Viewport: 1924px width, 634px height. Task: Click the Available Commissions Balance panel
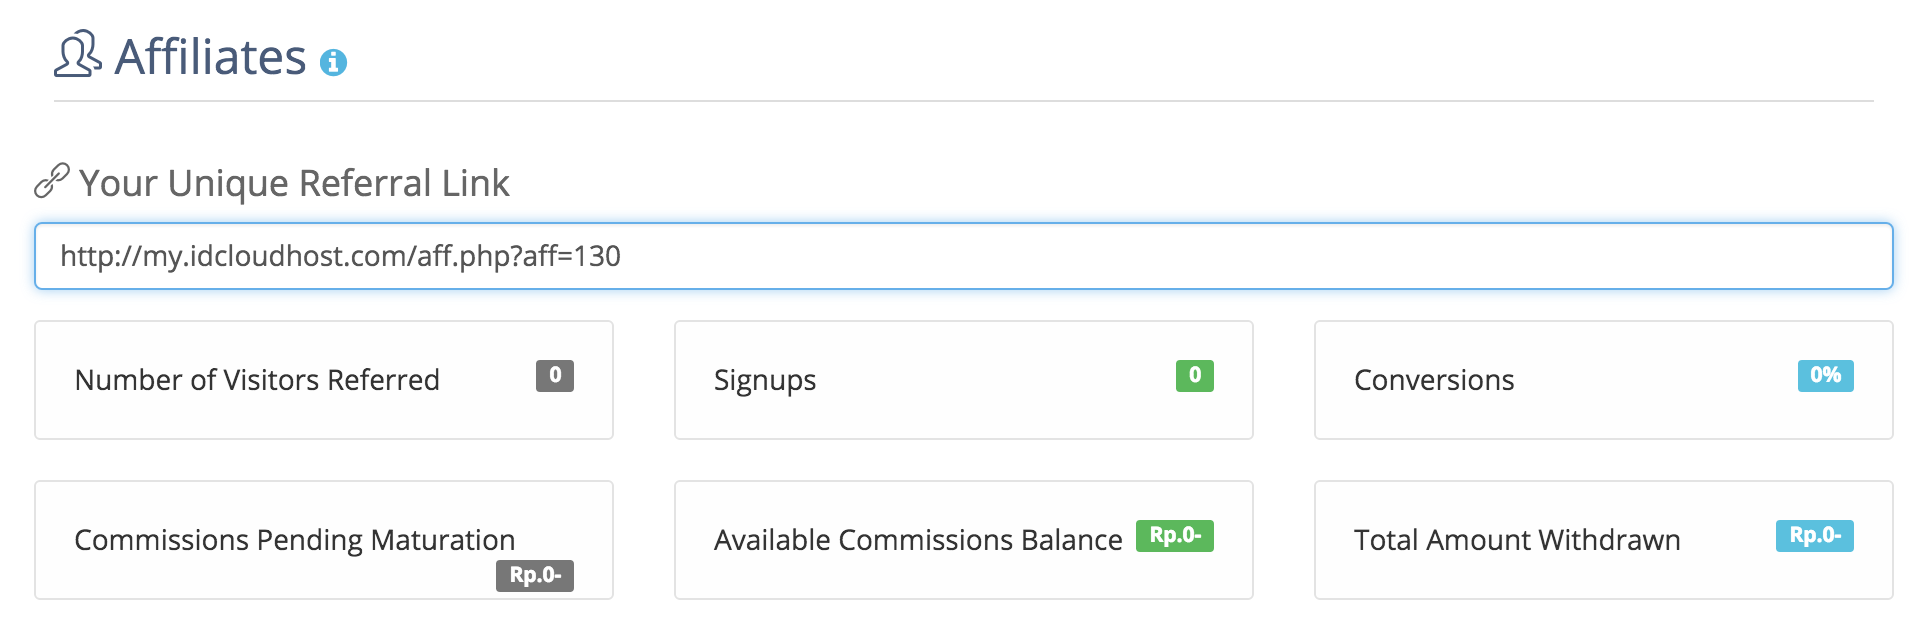(963, 540)
